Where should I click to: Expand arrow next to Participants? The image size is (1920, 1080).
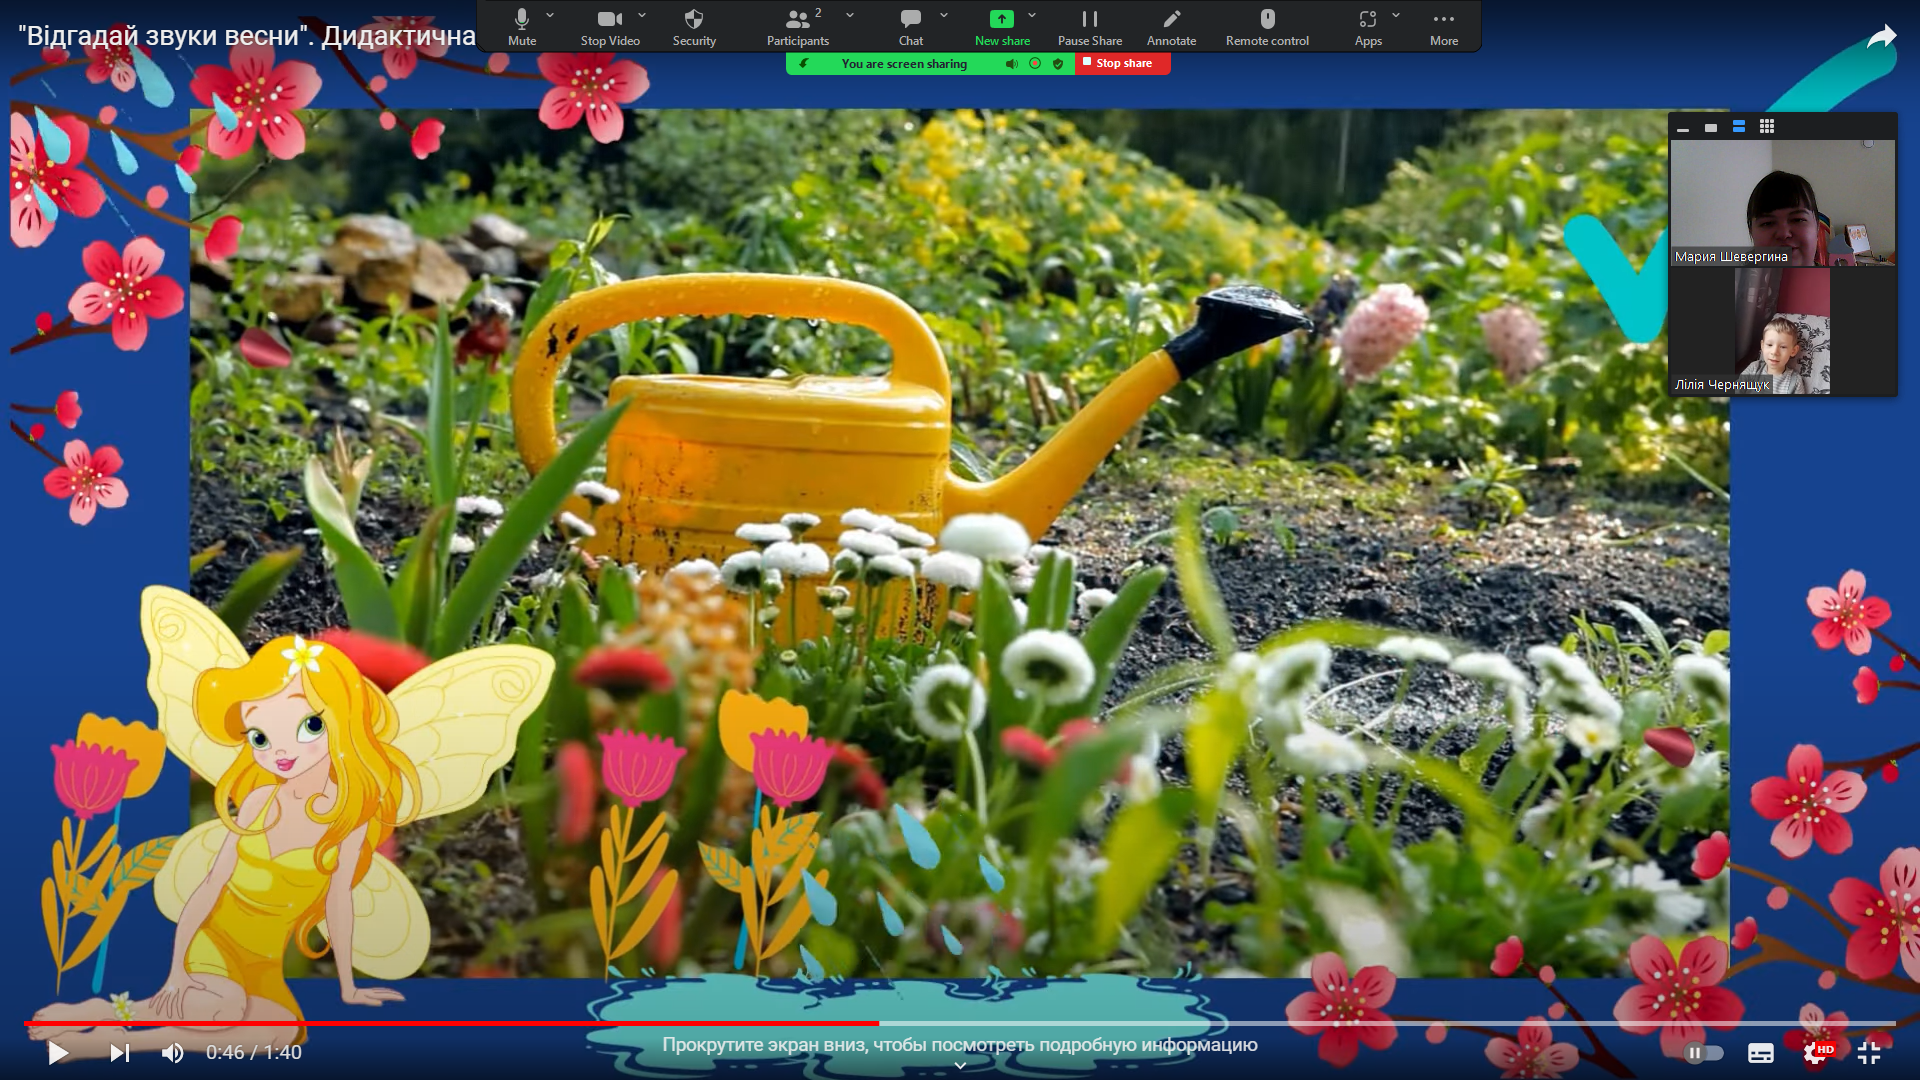tap(850, 16)
